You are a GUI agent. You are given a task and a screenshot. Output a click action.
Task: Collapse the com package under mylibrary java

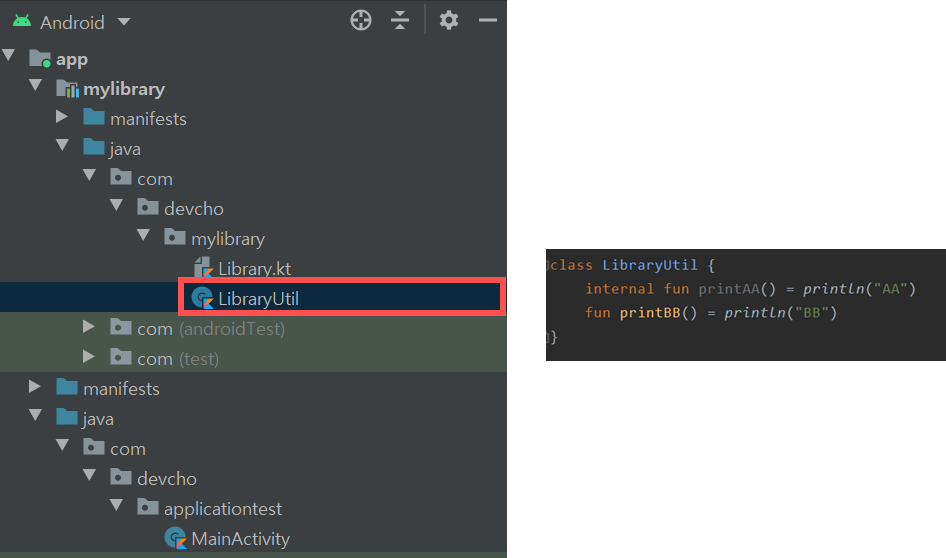[89, 176]
